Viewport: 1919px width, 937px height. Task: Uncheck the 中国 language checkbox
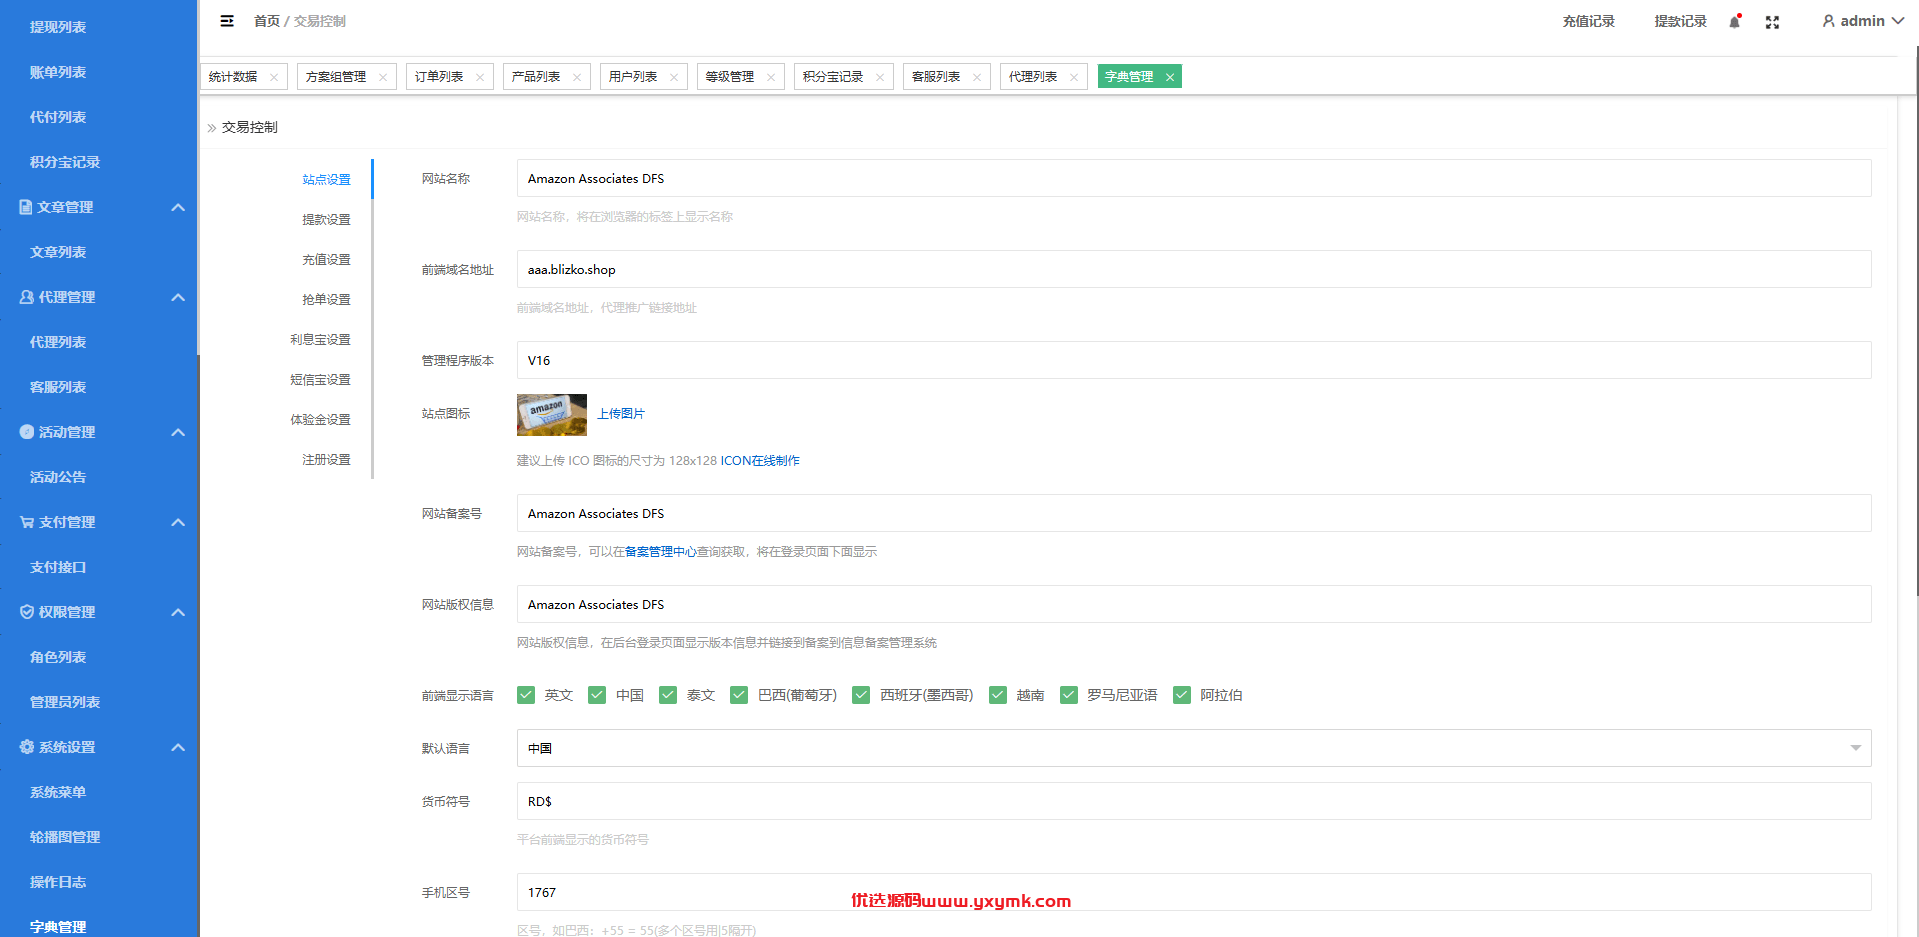click(x=597, y=695)
